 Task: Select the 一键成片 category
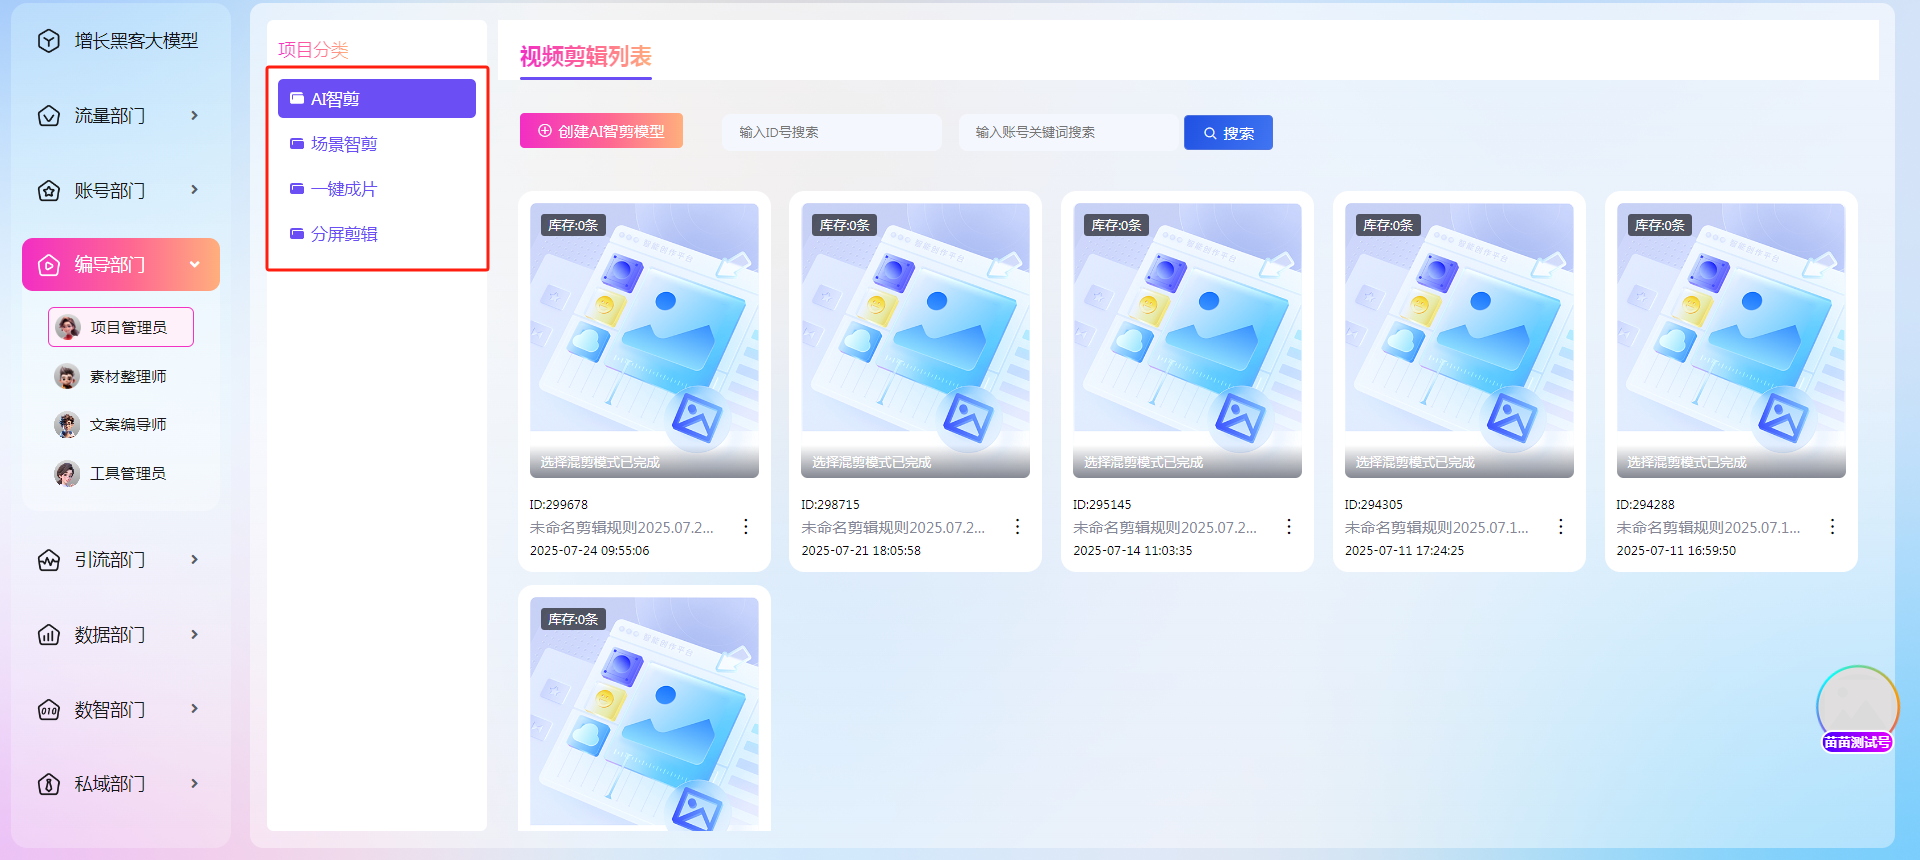click(x=377, y=189)
